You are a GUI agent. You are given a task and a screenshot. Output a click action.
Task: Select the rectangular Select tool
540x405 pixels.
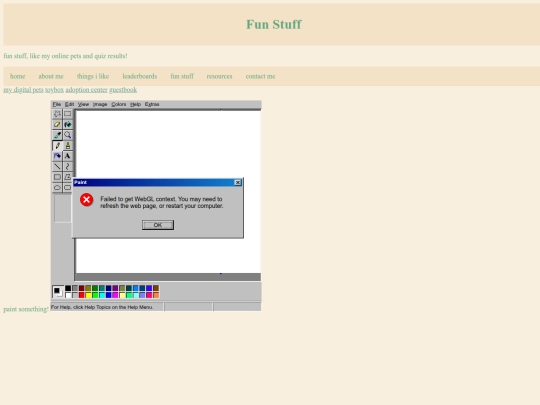point(68,114)
